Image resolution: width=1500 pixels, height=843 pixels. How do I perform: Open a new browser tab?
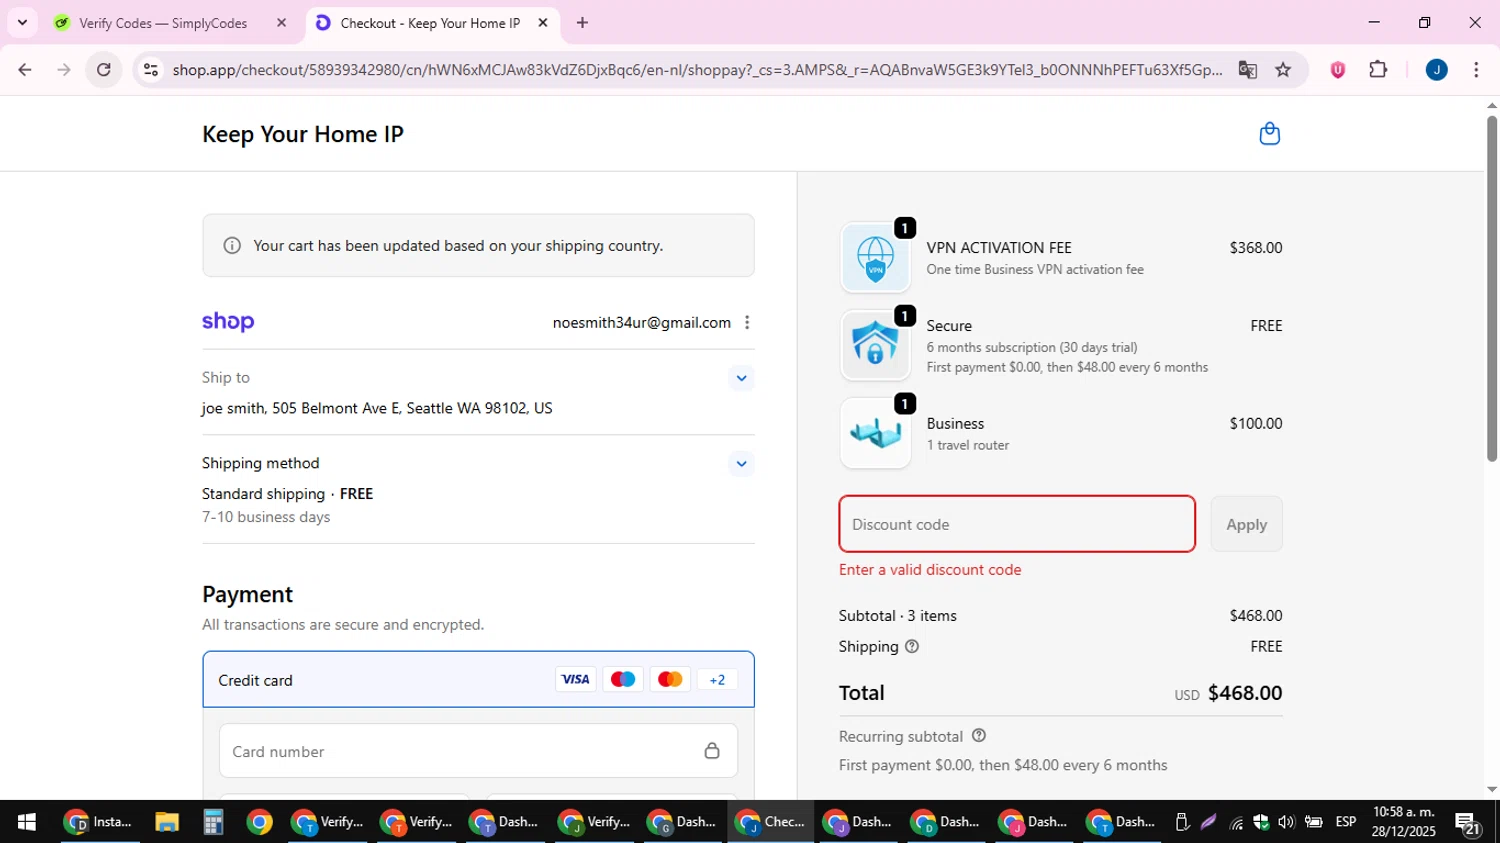click(582, 23)
